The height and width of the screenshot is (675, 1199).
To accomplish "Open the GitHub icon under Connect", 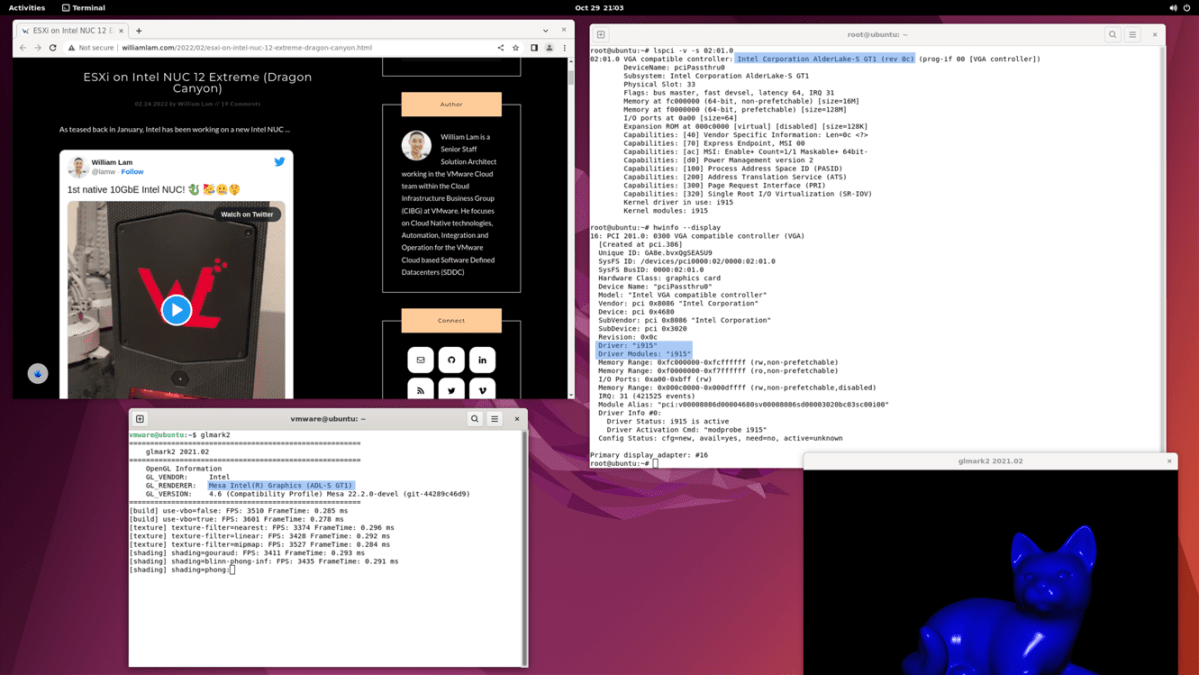I will tap(451, 359).
